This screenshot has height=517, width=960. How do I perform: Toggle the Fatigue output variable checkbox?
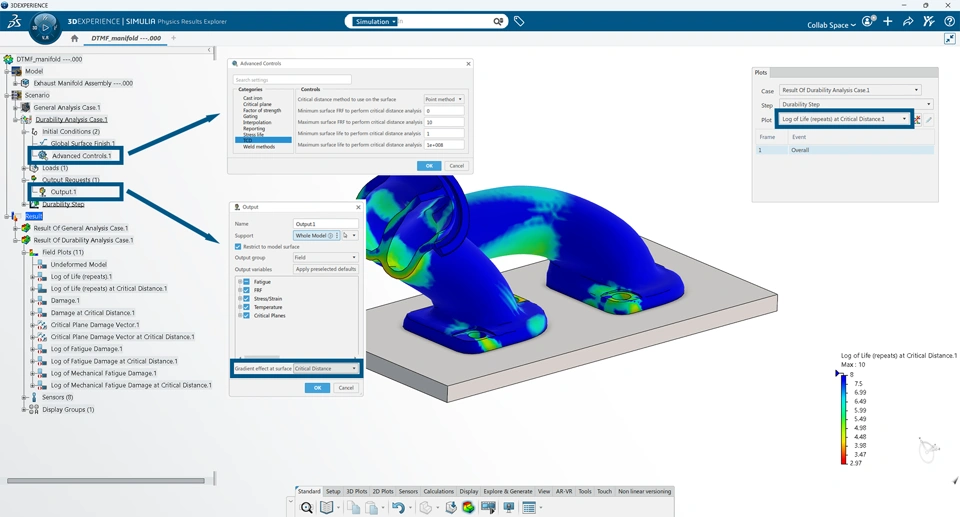click(246, 282)
